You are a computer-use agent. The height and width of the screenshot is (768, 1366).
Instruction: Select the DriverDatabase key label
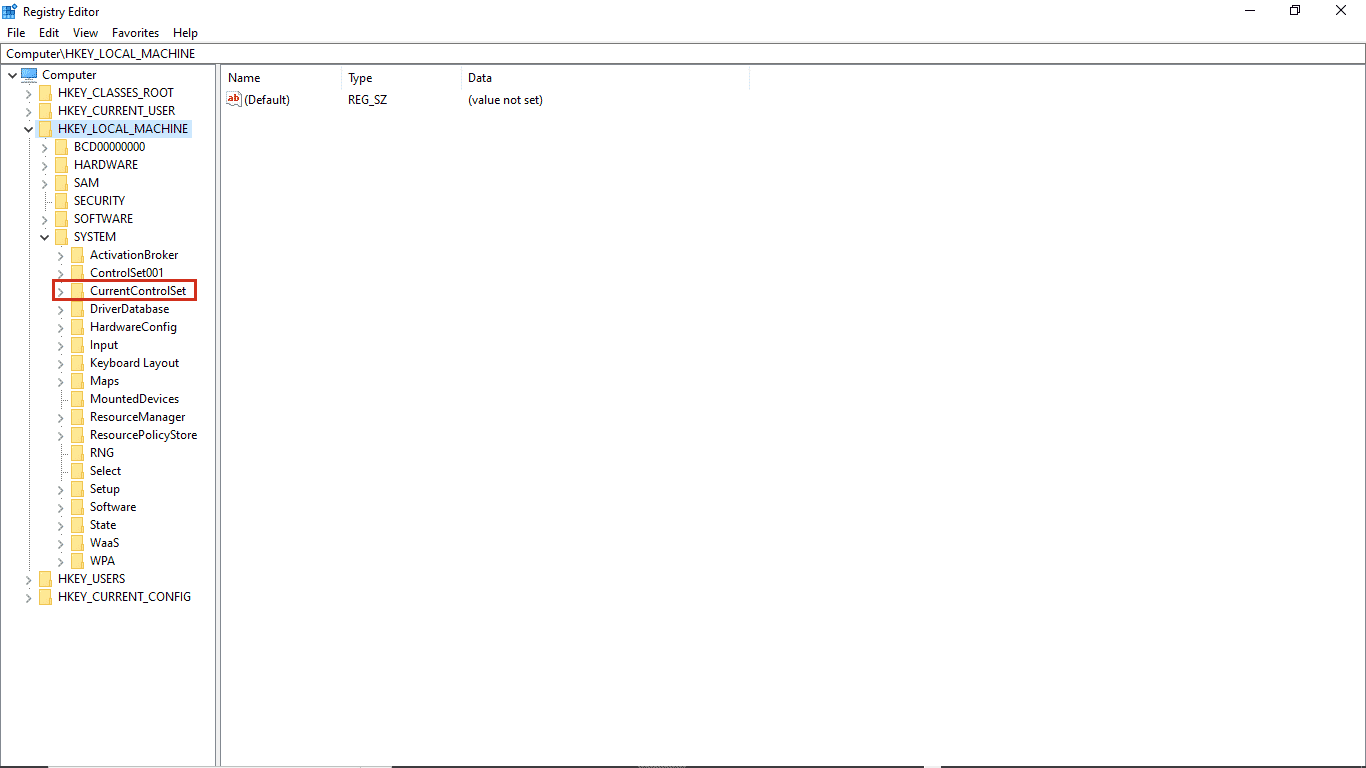coord(130,309)
